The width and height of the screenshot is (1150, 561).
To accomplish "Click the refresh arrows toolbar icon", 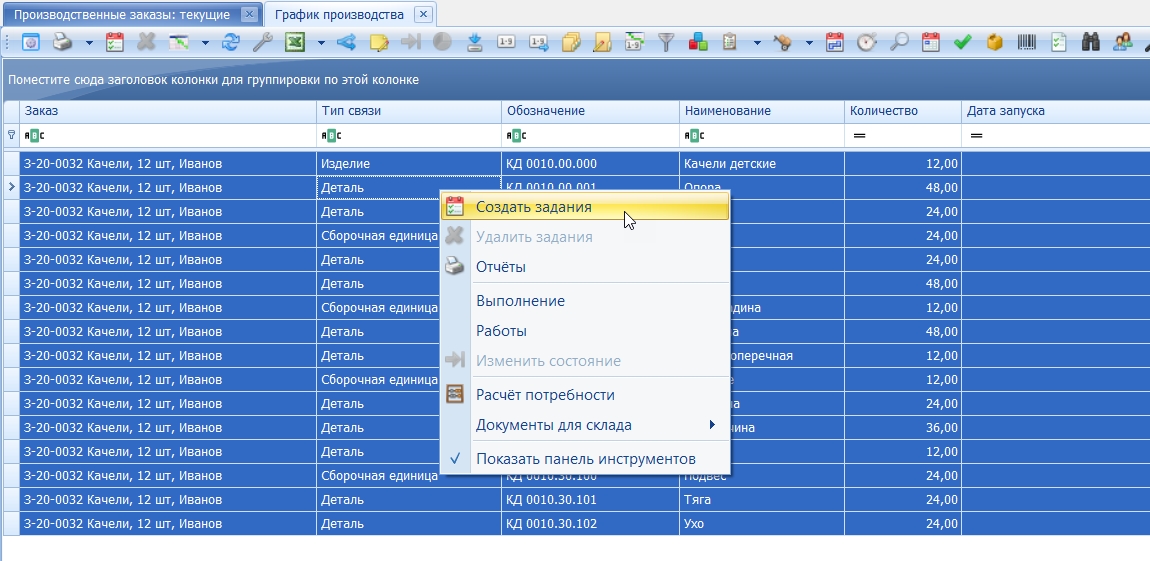I will (x=231, y=43).
